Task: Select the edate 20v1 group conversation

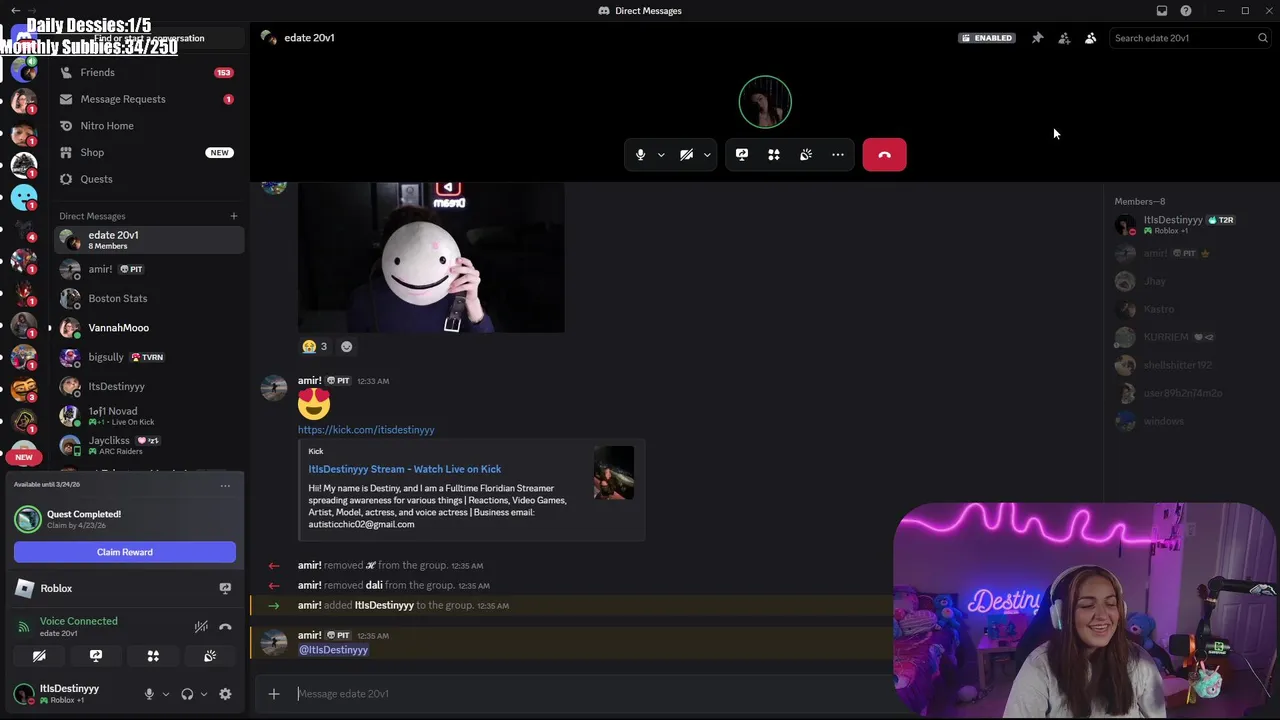Action: coord(149,240)
